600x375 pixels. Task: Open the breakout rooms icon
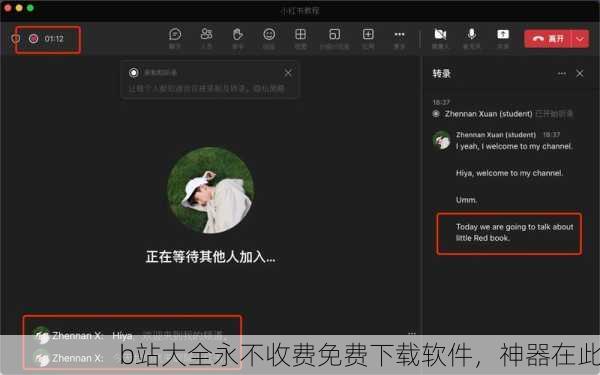(334, 34)
